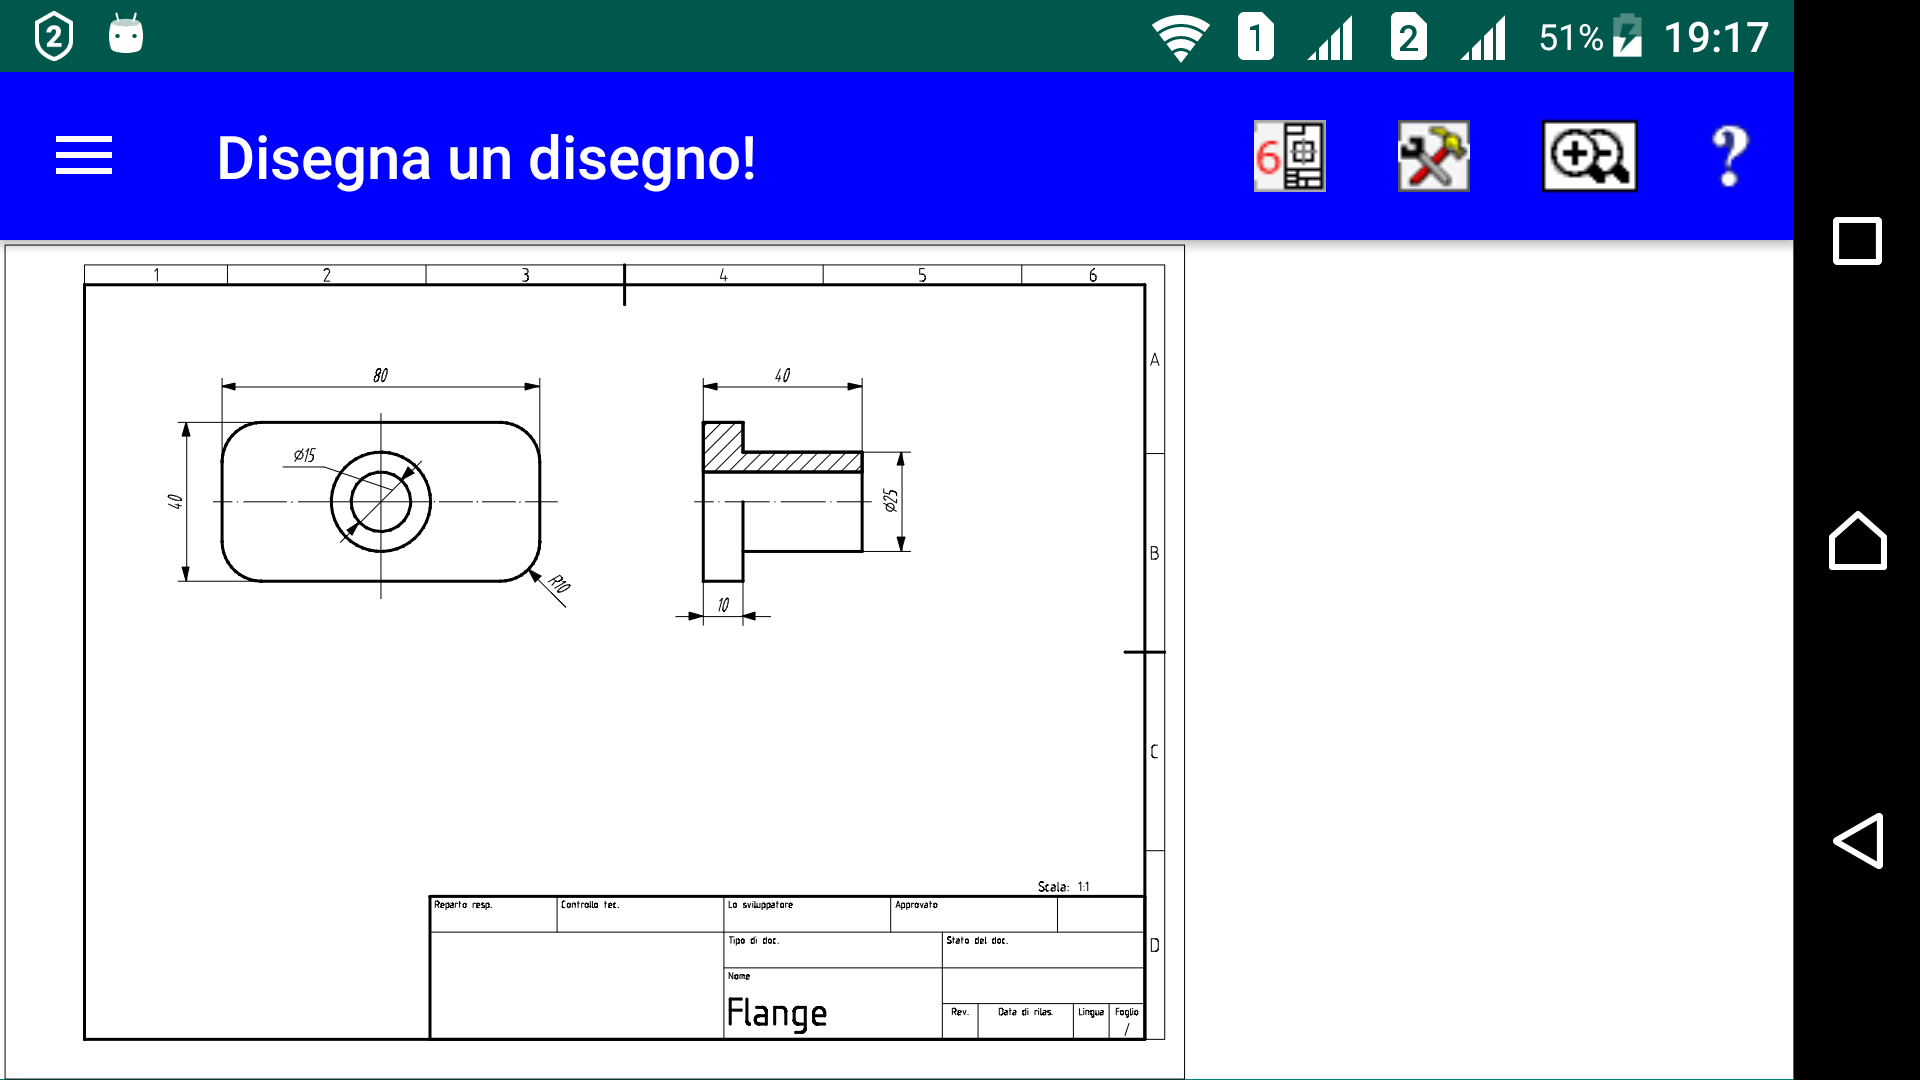Viewport: 1920px width, 1080px height.
Task: Open the sheet format icon with red 6
Action: [1289, 156]
